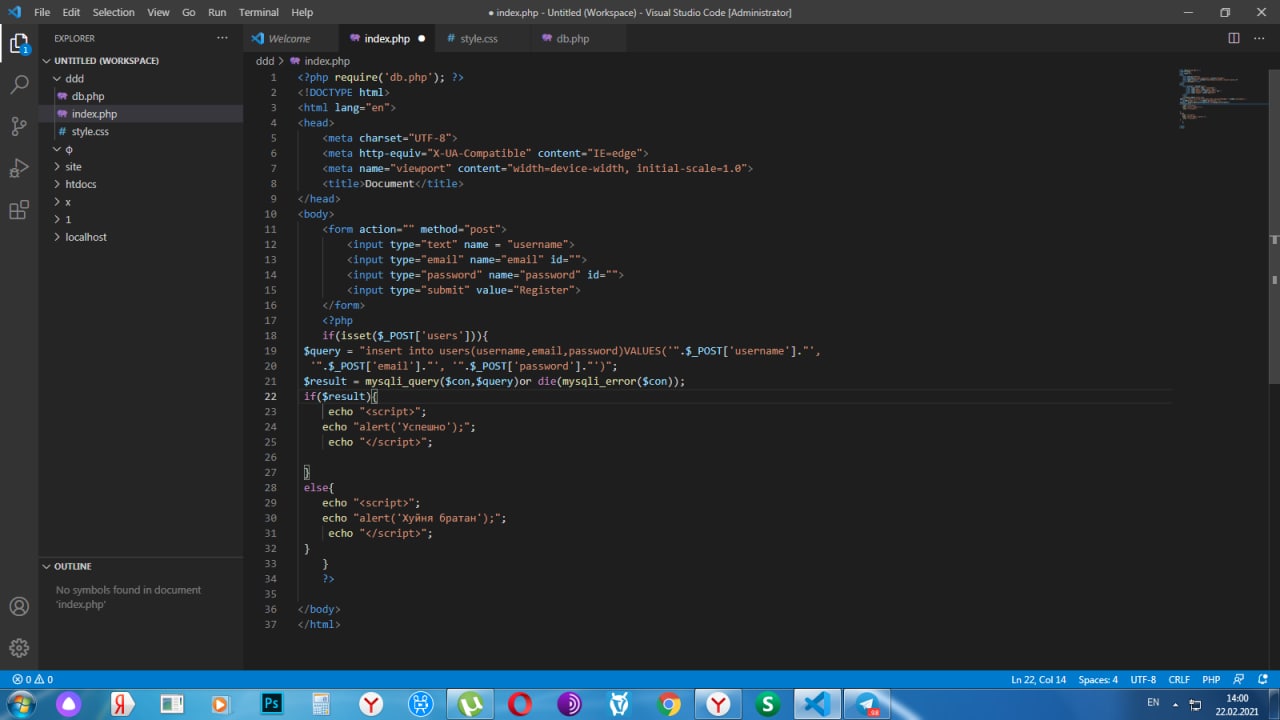Expand the htdocs folder
1280x720 pixels.
pos(140,184)
